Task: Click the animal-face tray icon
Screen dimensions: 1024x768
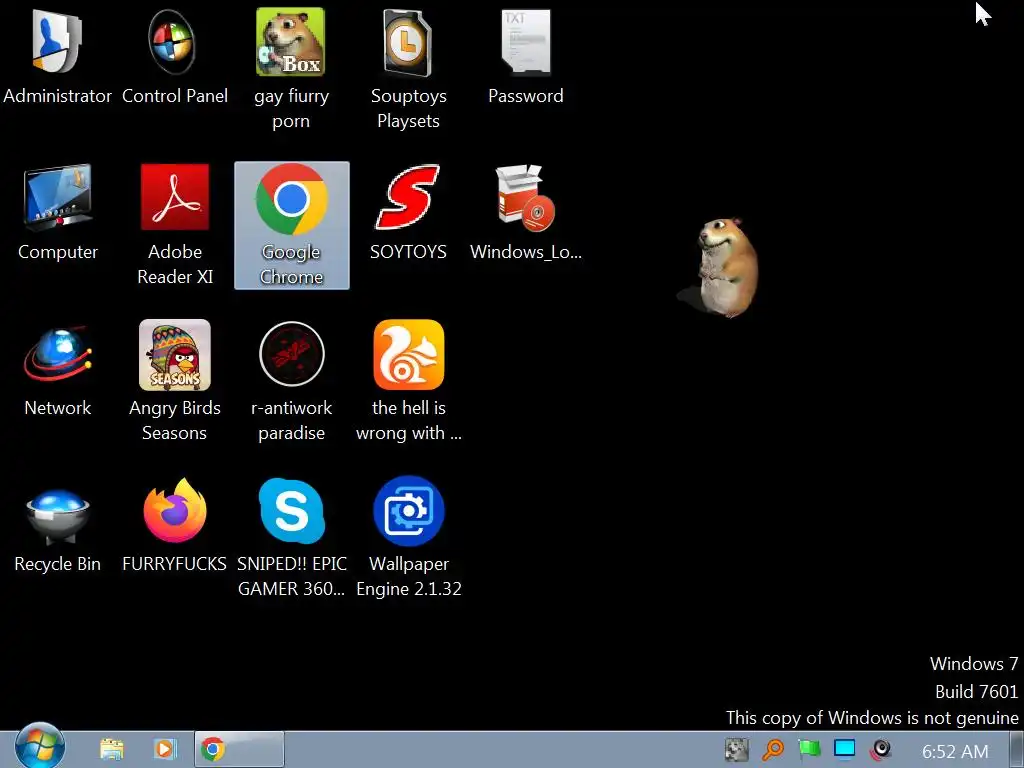Action: point(737,750)
